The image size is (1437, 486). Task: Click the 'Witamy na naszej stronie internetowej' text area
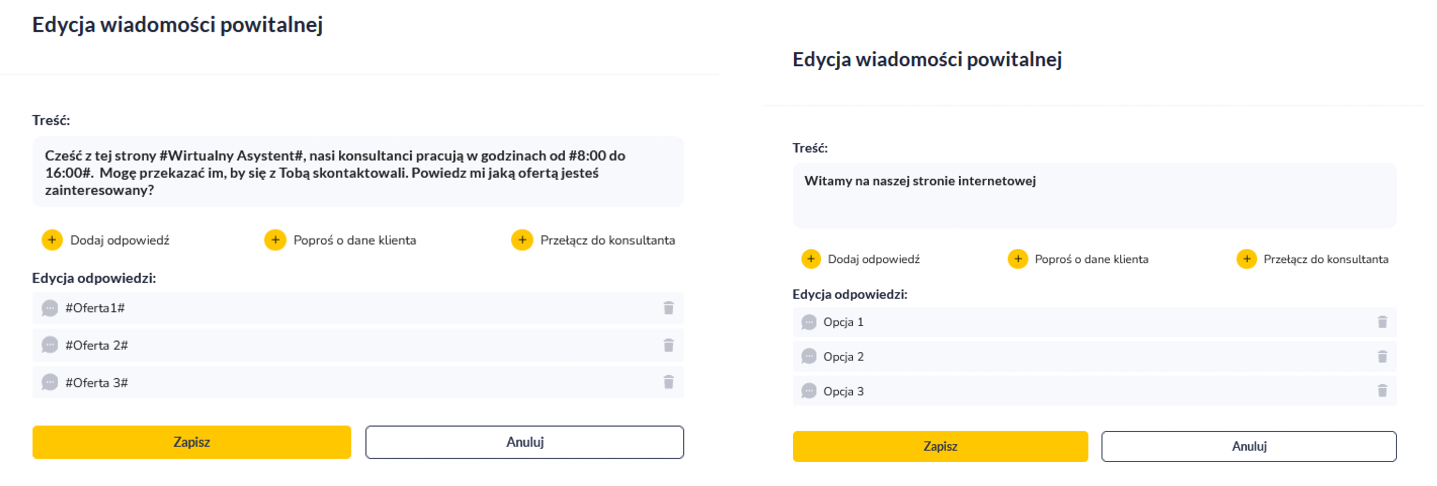(1094, 196)
